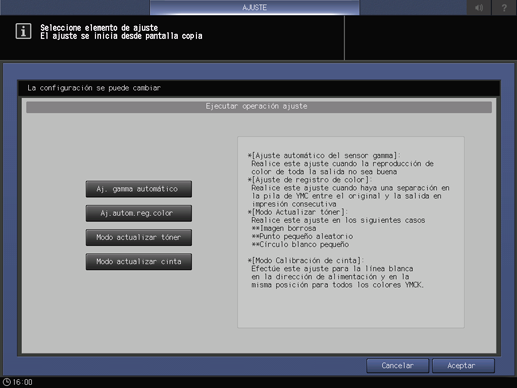
Task: Open help with the question mark icon
Action: 504,7
